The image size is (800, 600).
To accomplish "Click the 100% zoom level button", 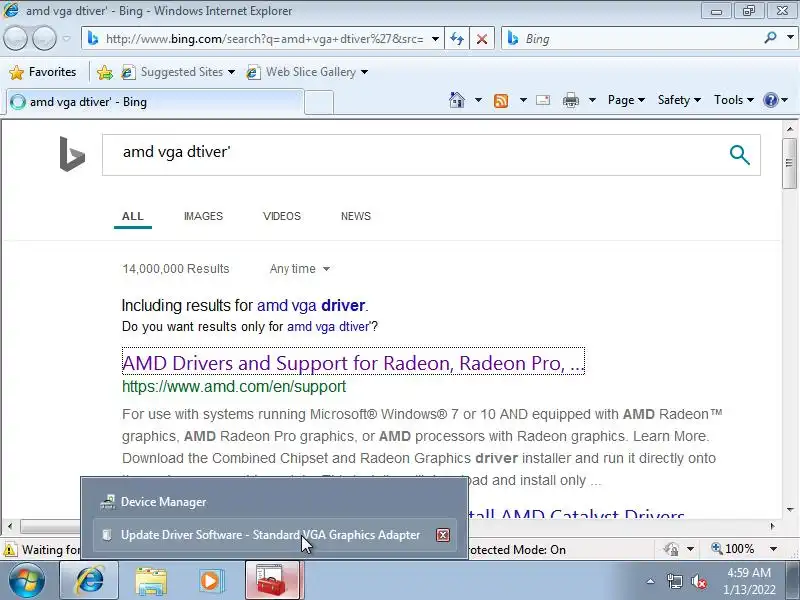I will 733,549.
